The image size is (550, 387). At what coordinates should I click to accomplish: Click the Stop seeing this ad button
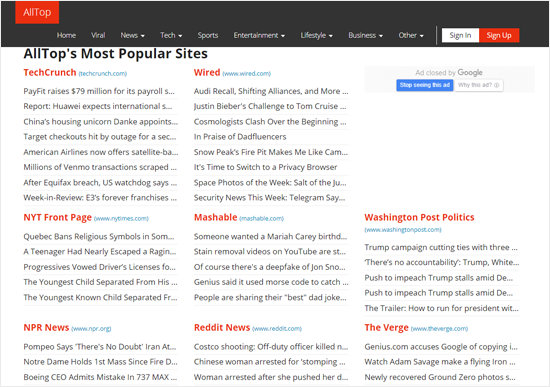point(425,85)
